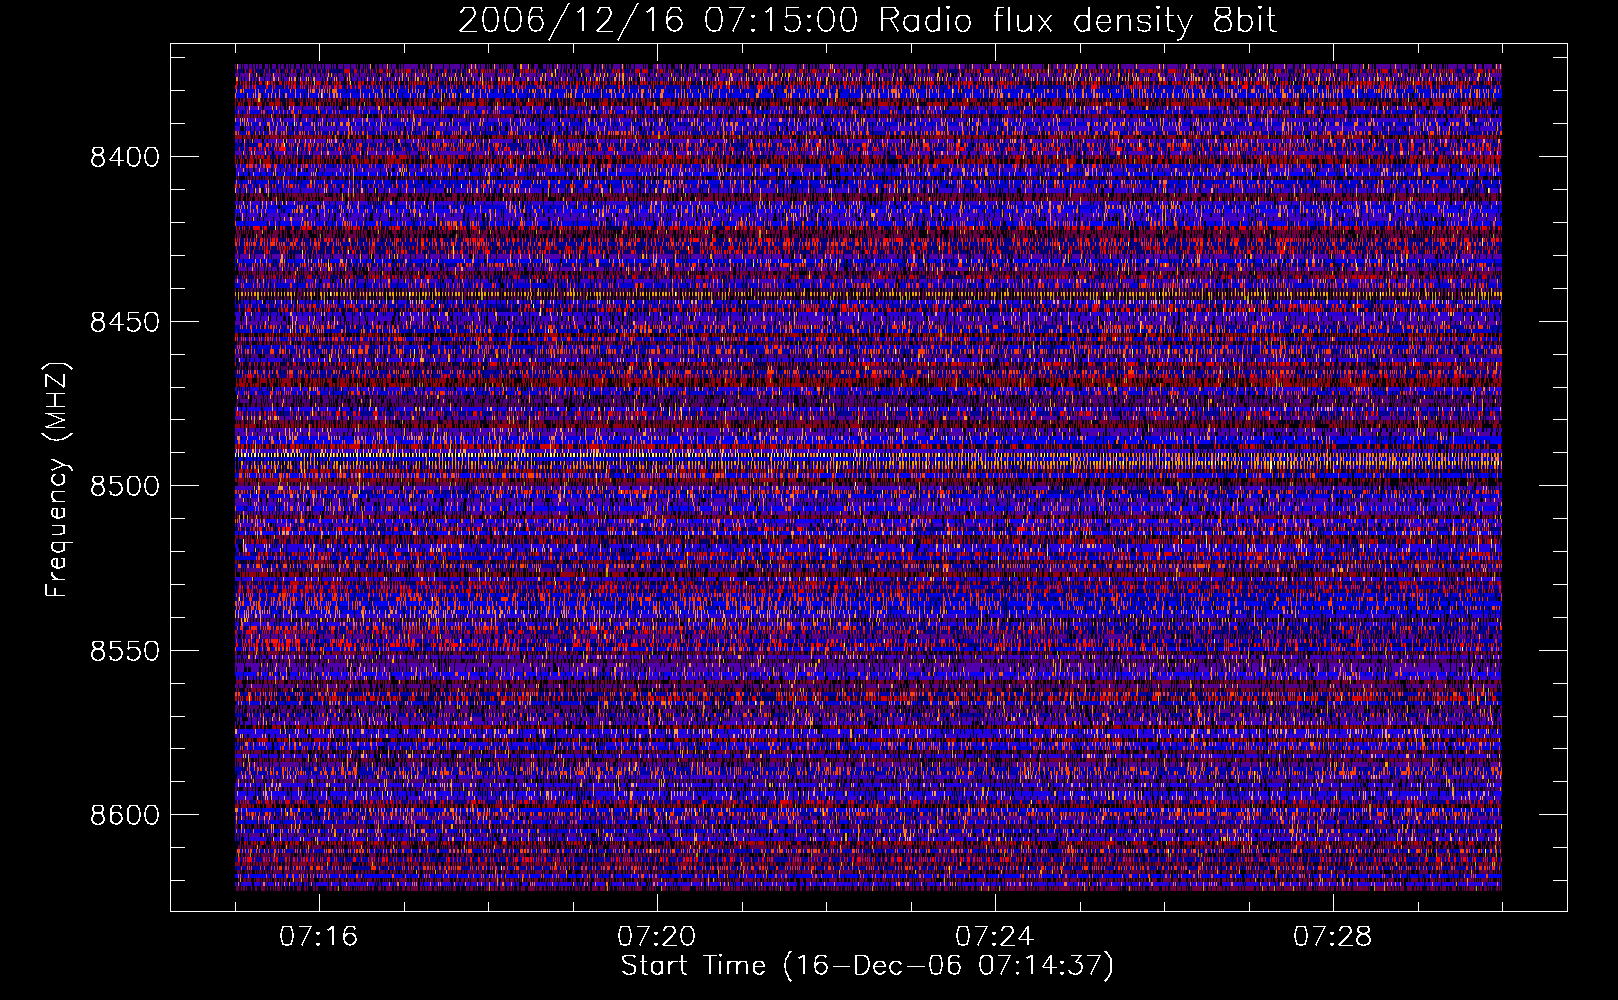Click the 'Start Time (16-Dec-06 07:14:37)' axis title
1618x1000 pixels.
coord(867,966)
